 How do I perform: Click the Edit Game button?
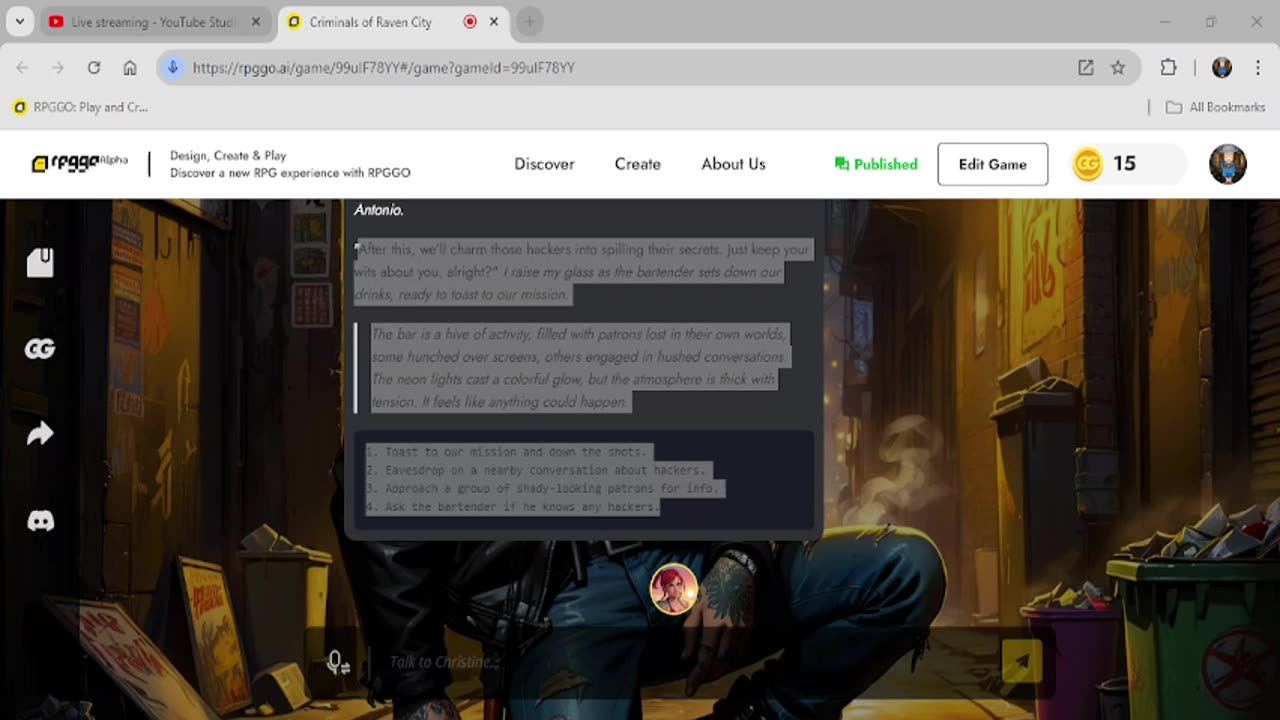click(x=992, y=164)
